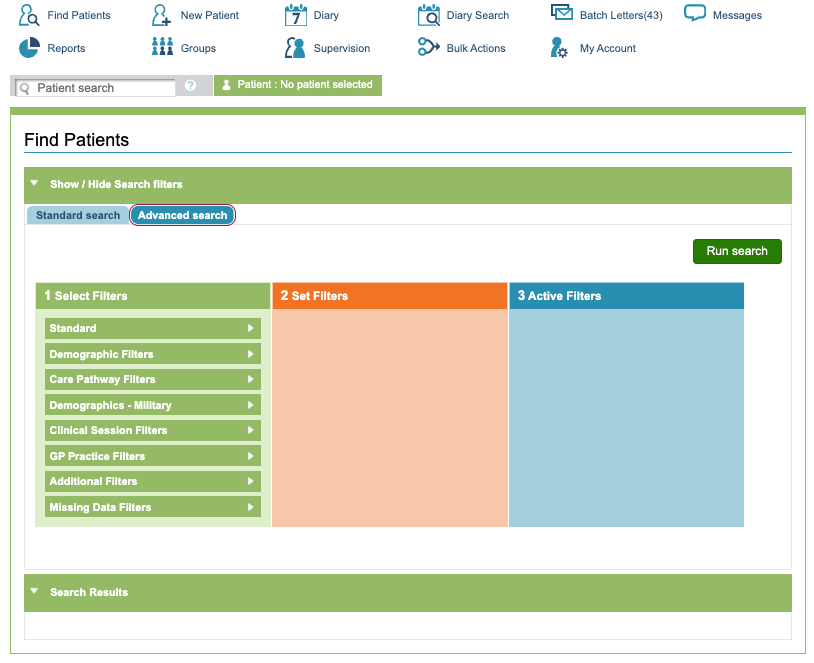Viewport: 814px width, 663px height.
Task: Open the New Patient icon
Action: (162, 15)
